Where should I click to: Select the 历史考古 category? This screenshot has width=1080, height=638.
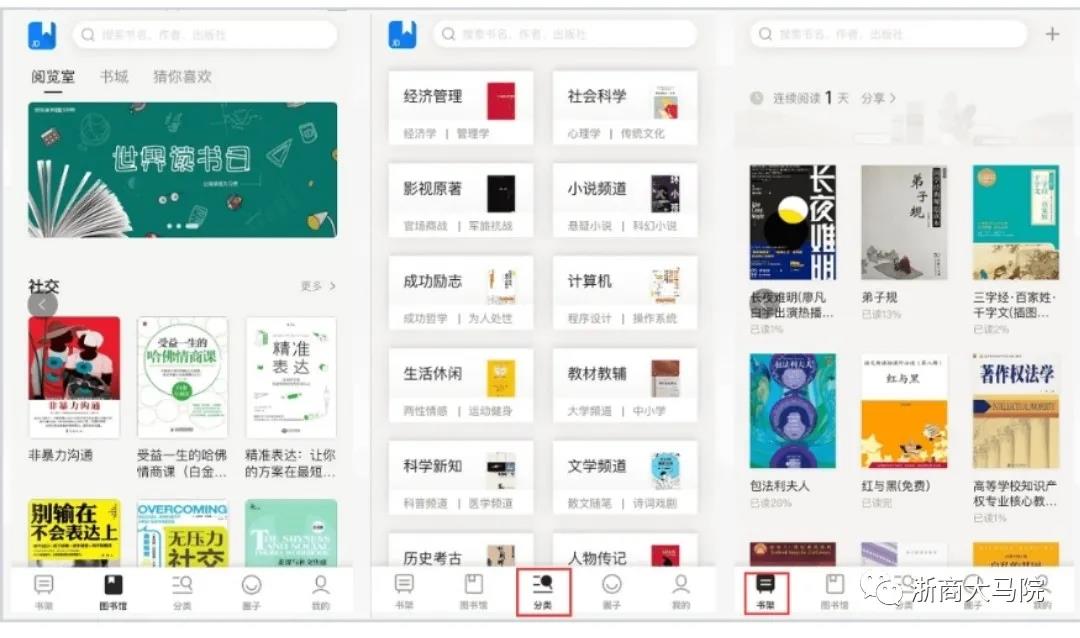[x=461, y=550]
